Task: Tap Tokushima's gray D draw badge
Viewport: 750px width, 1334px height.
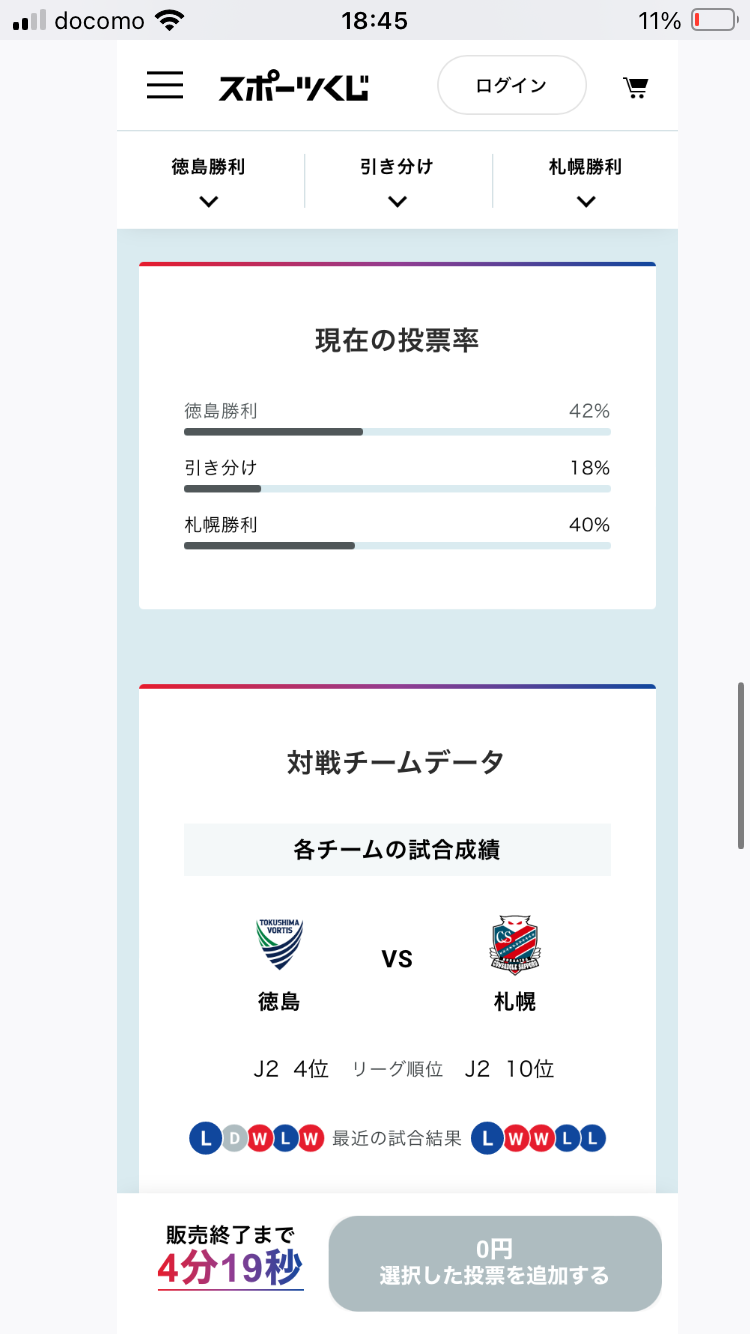Action: coord(232,1138)
